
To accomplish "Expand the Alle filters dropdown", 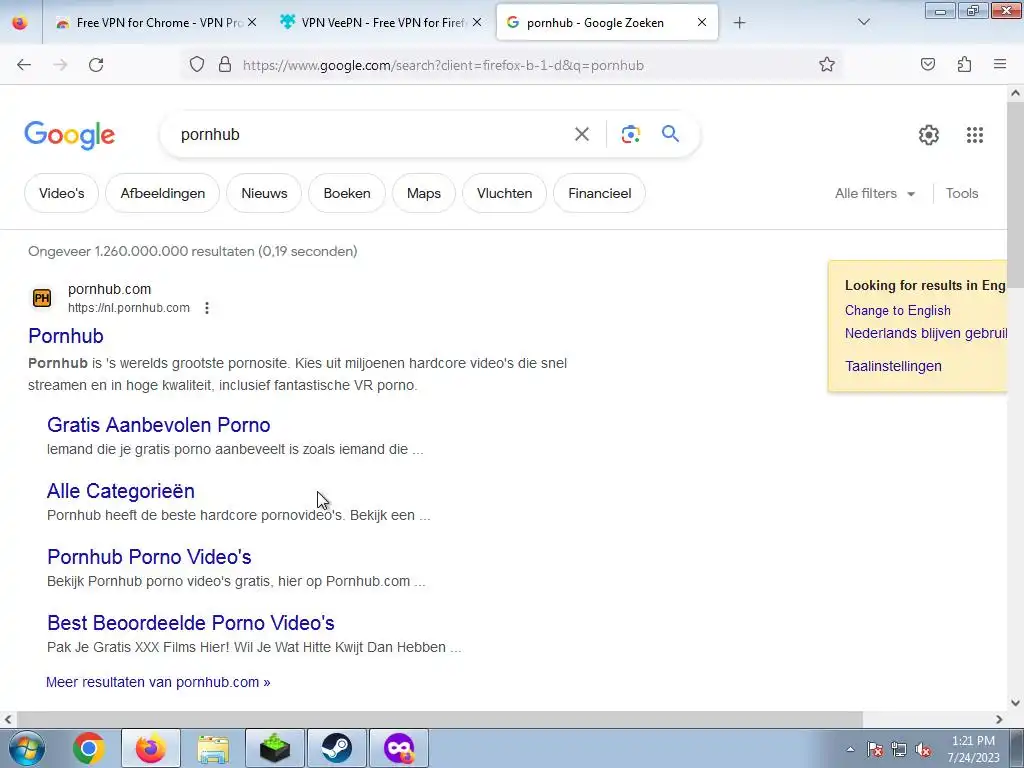I will click(875, 193).
